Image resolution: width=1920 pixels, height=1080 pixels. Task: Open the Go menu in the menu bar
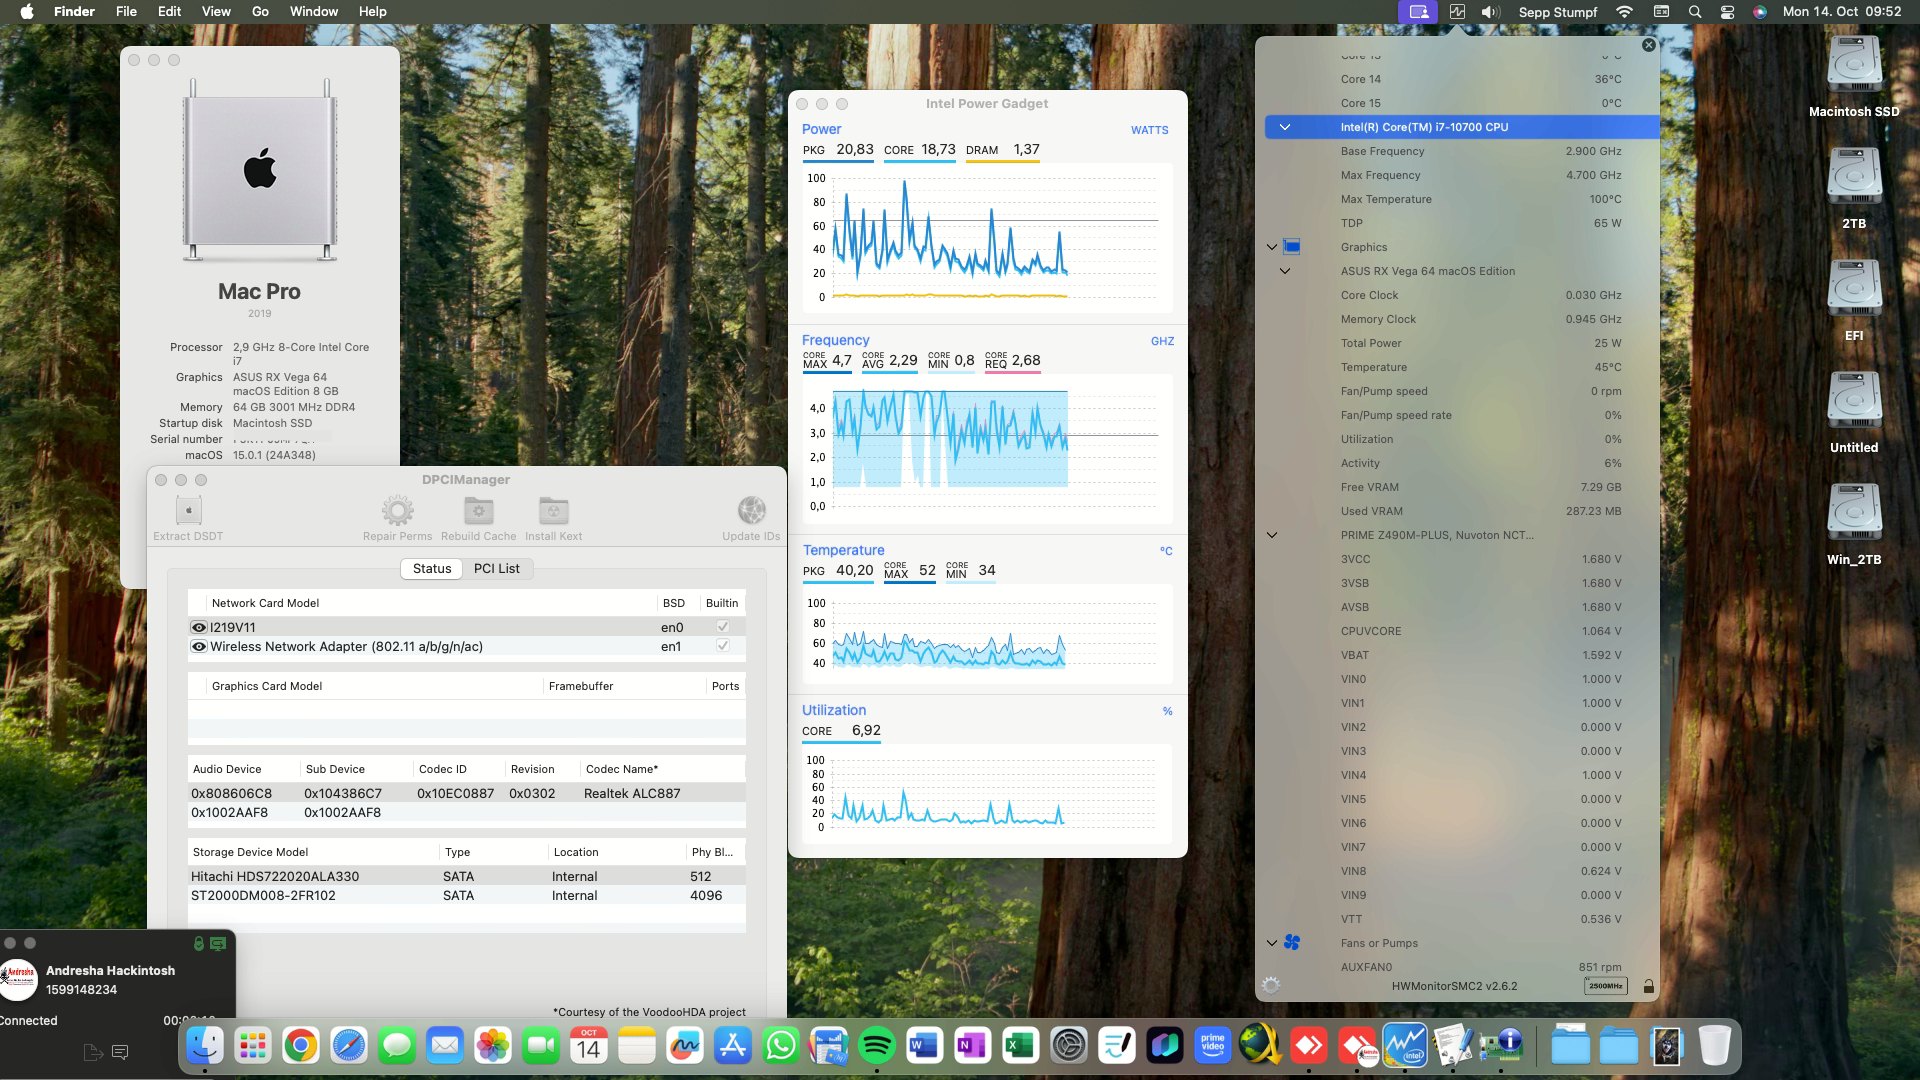click(258, 11)
